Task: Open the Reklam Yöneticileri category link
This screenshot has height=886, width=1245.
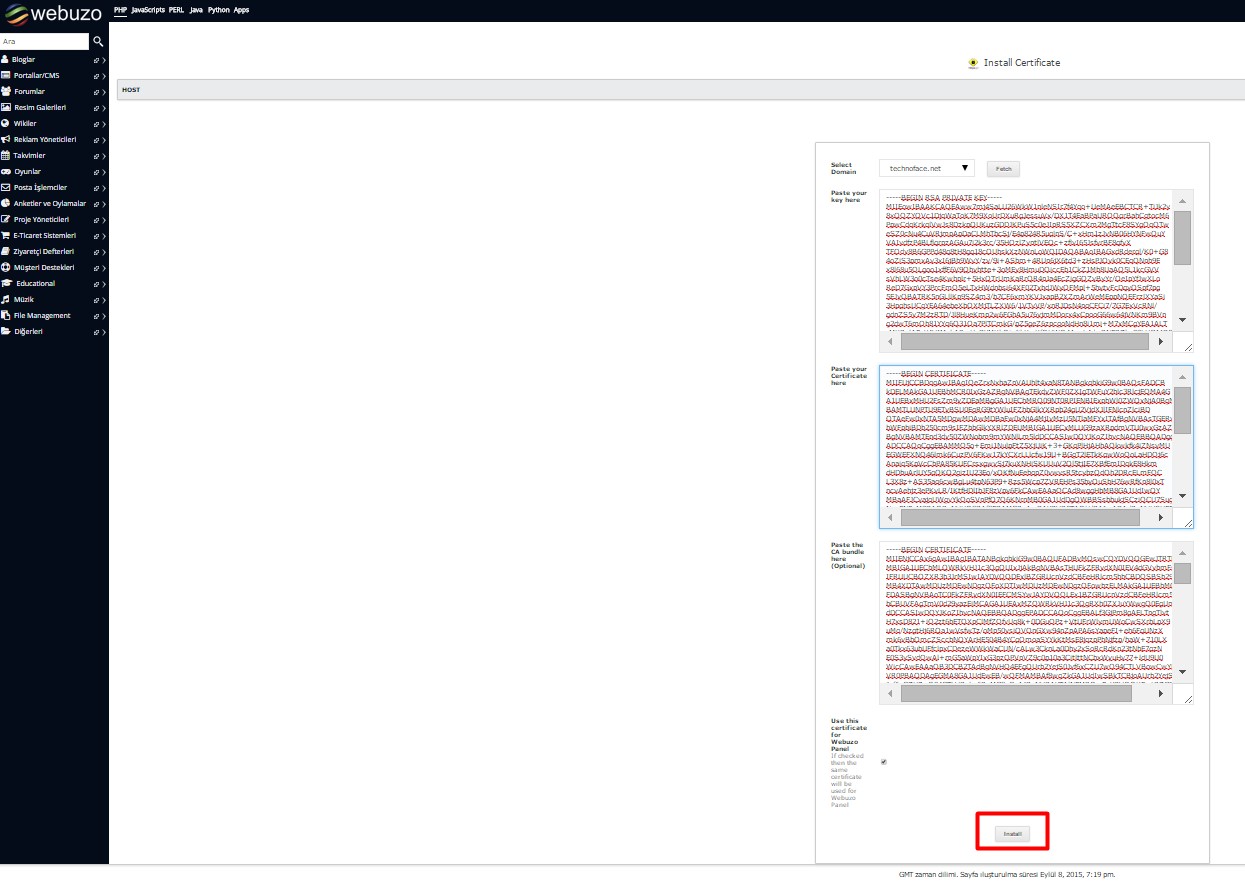Action: (45, 139)
